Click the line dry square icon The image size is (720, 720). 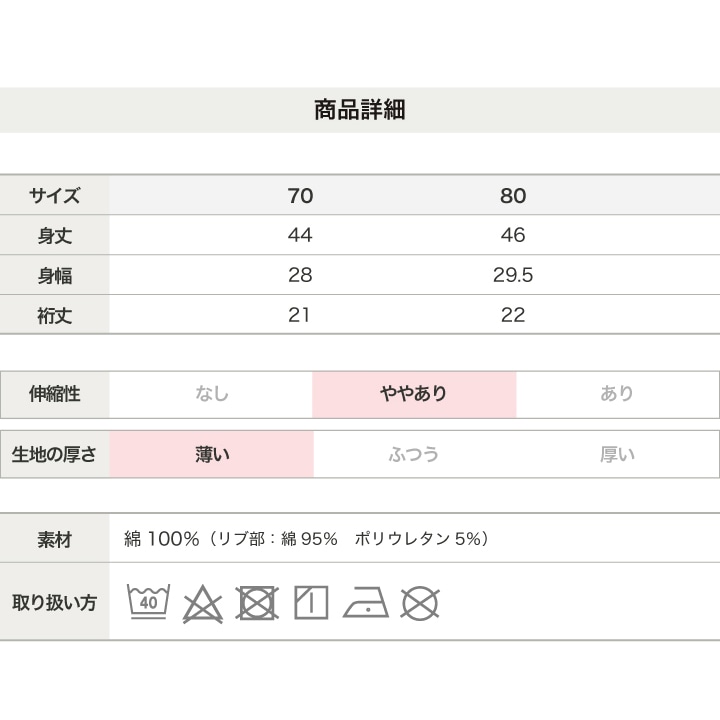point(311,602)
